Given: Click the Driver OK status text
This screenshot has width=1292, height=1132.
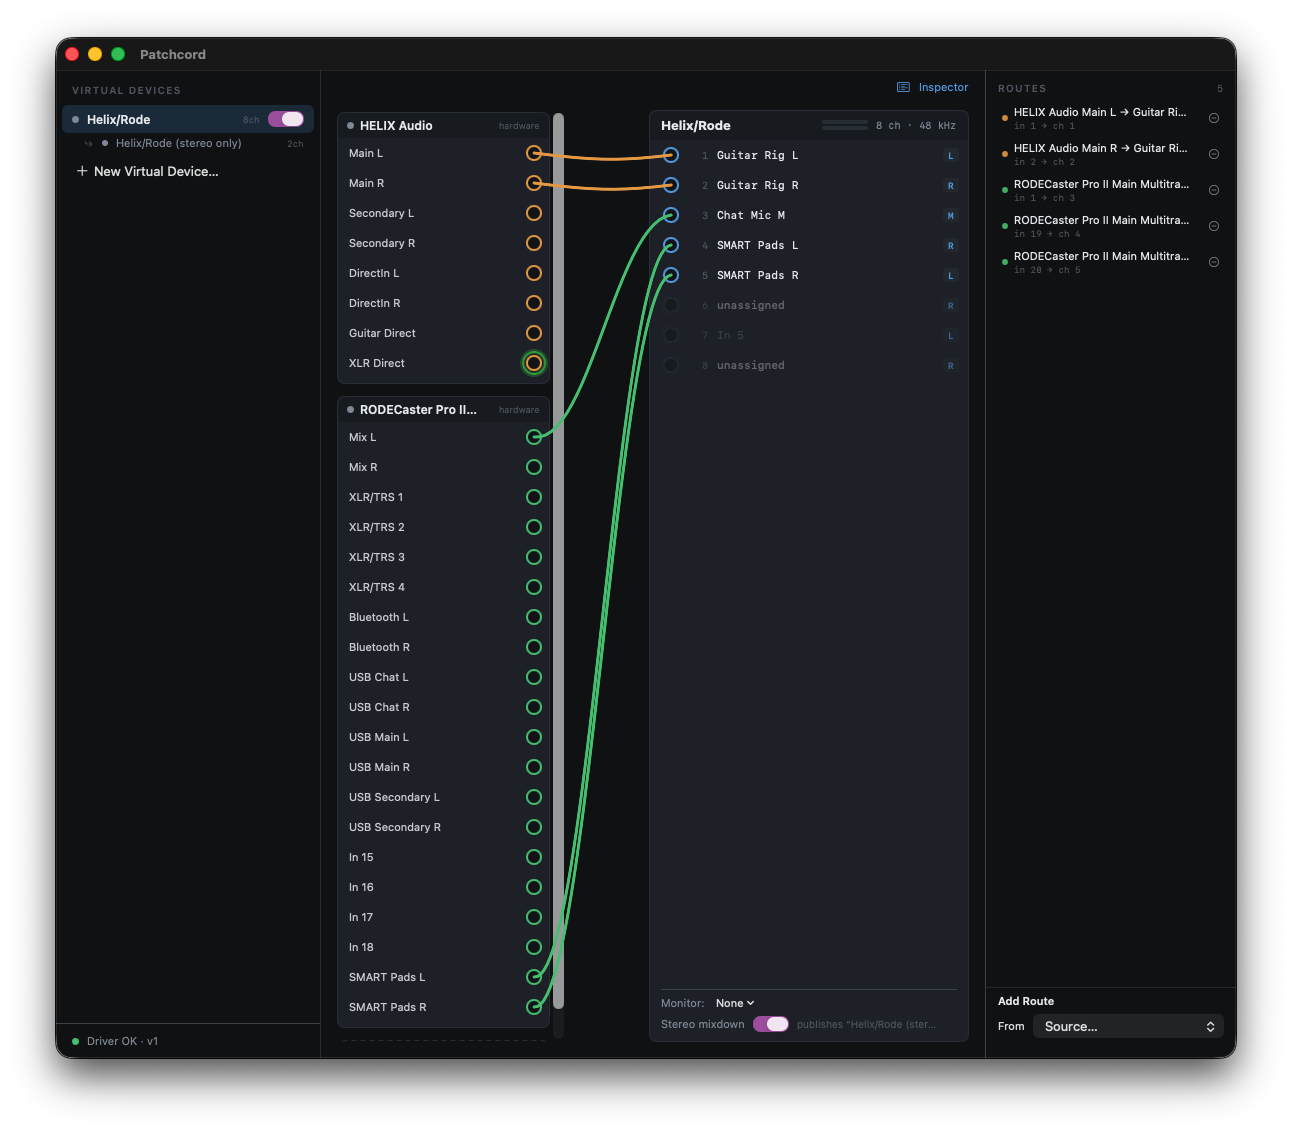Looking at the screenshot, I should tap(122, 1041).
